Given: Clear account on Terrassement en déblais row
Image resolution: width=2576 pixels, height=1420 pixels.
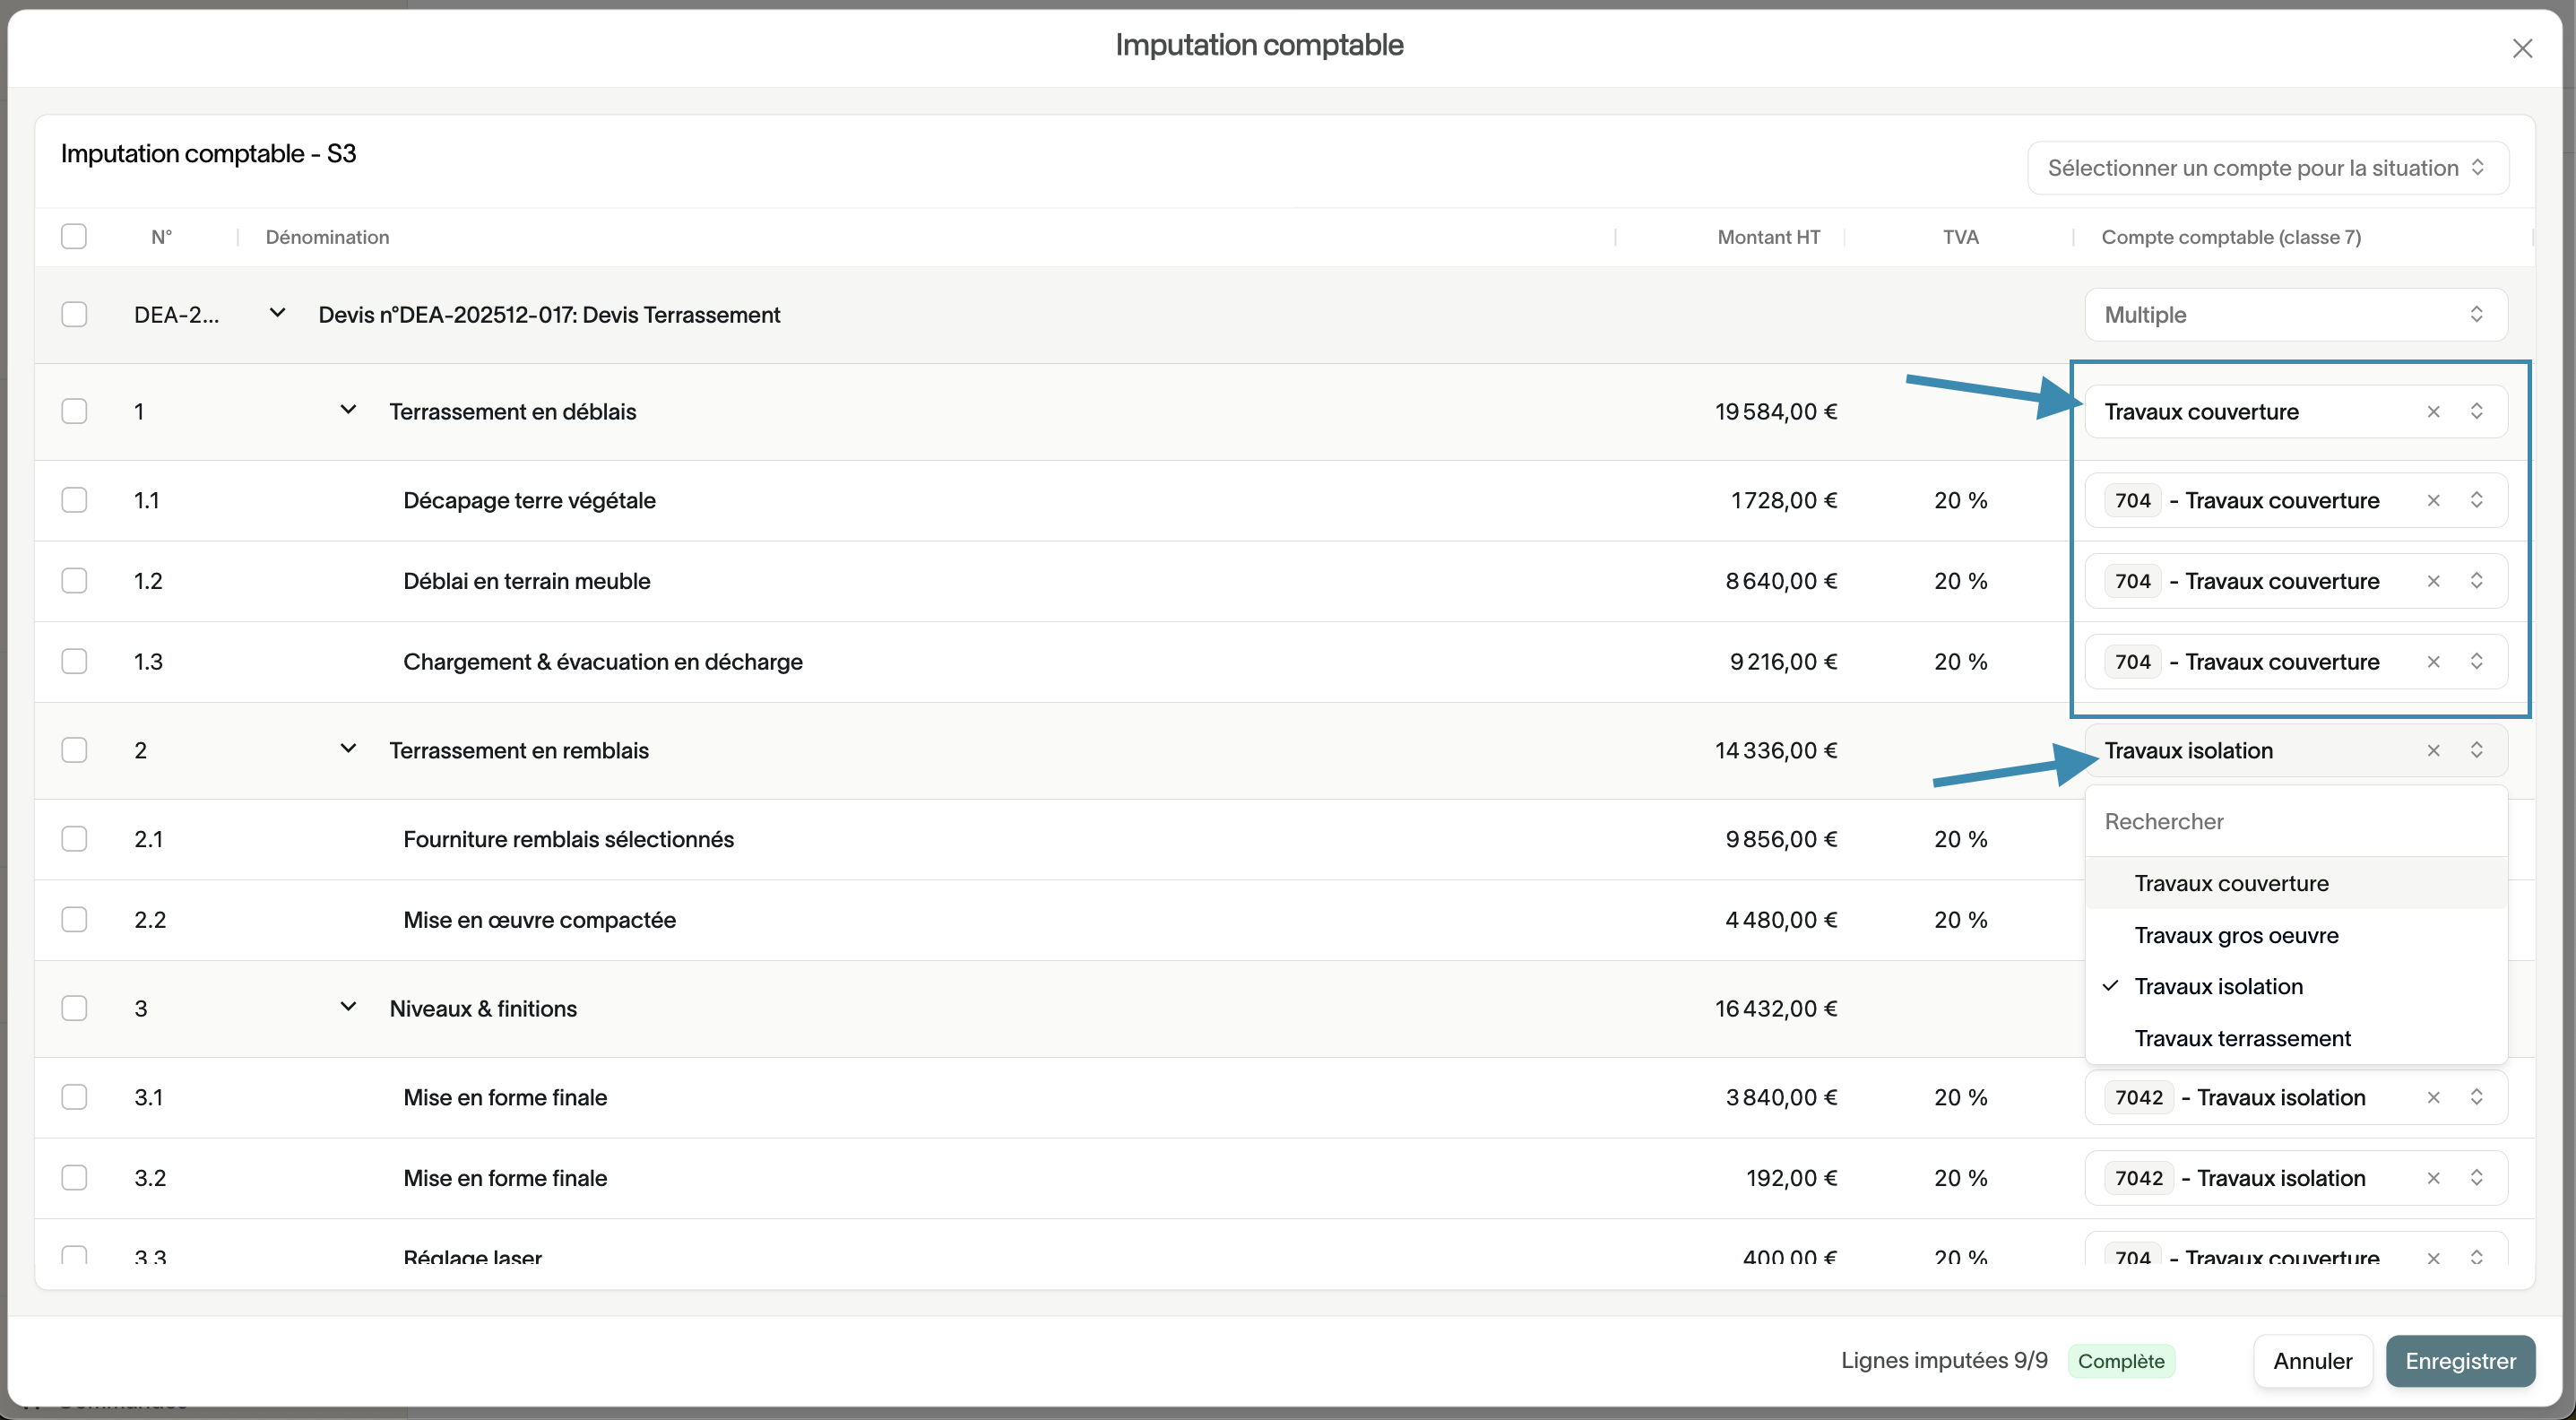Looking at the screenshot, I should click(x=2433, y=412).
